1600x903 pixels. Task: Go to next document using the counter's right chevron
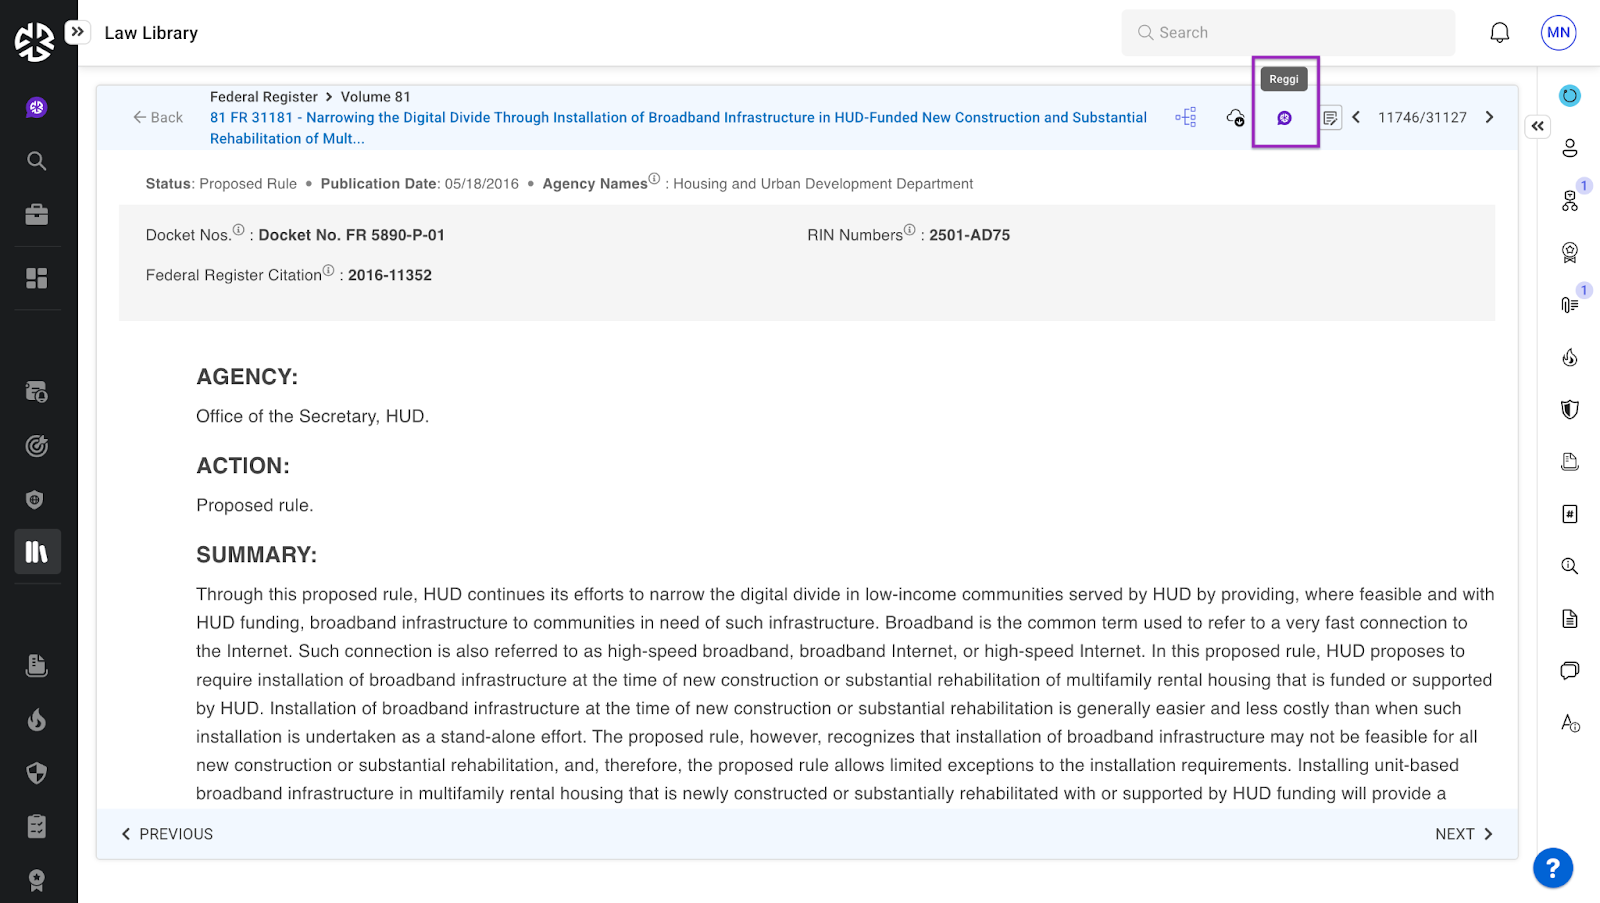coord(1489,118)
